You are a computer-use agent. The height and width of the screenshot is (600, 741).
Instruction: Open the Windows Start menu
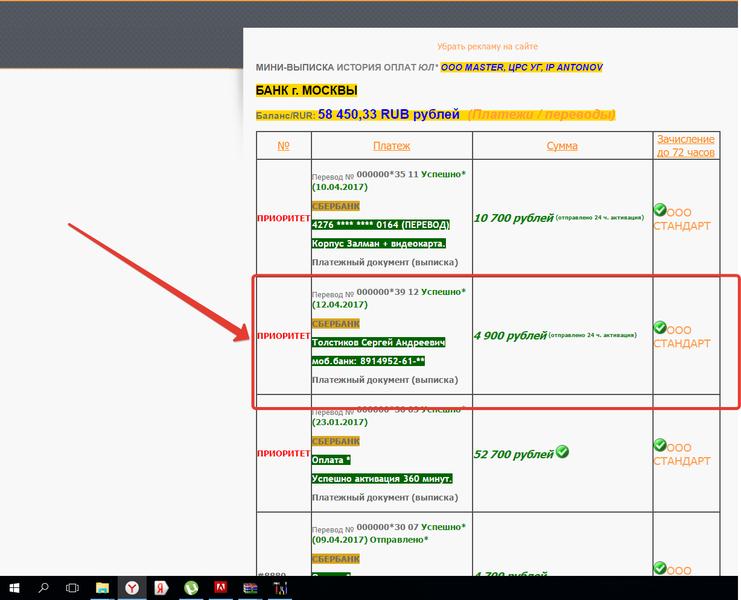point(14,588)
